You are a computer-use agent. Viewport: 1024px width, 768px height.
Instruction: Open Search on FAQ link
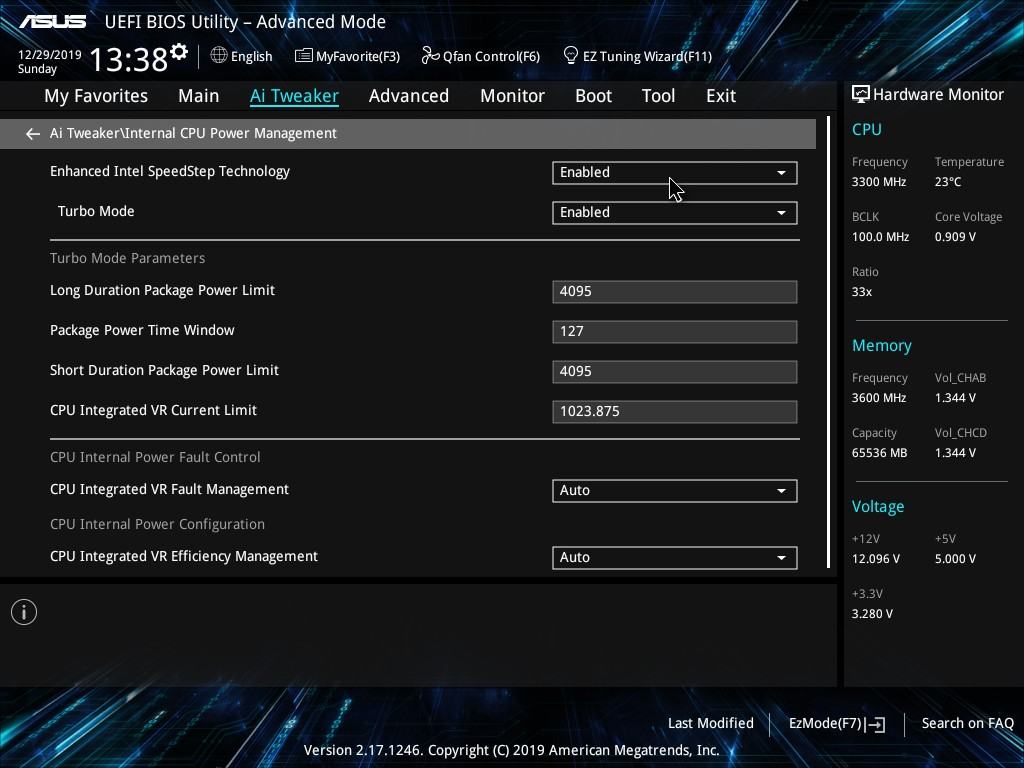(x=967, y=724)
